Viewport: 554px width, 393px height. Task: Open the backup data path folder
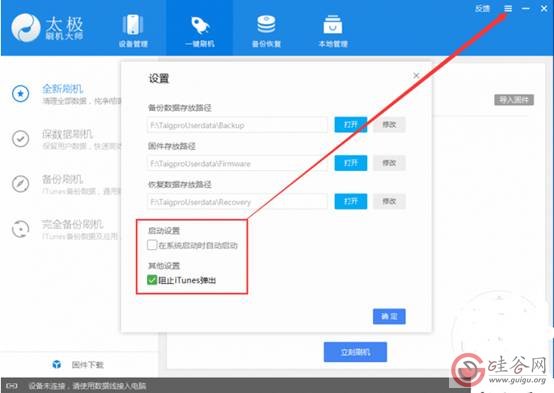pos(351,125)
